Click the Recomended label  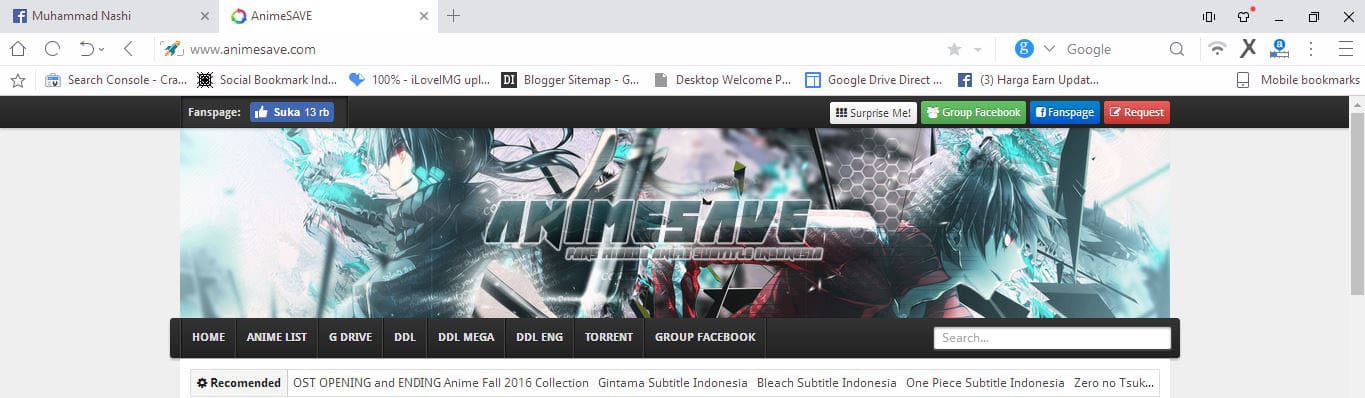pos(239,383)
